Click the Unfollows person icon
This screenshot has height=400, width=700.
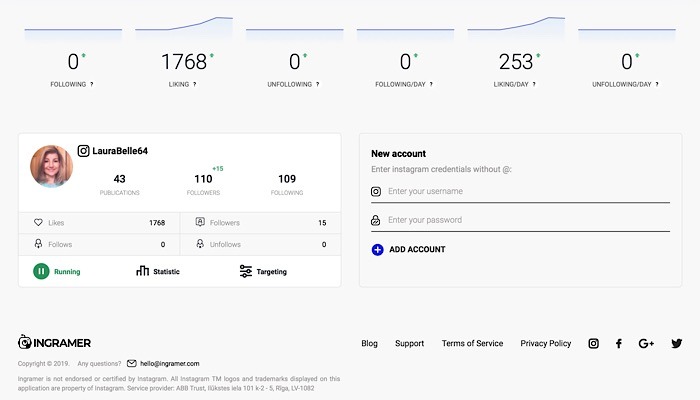tap(200, 244)
